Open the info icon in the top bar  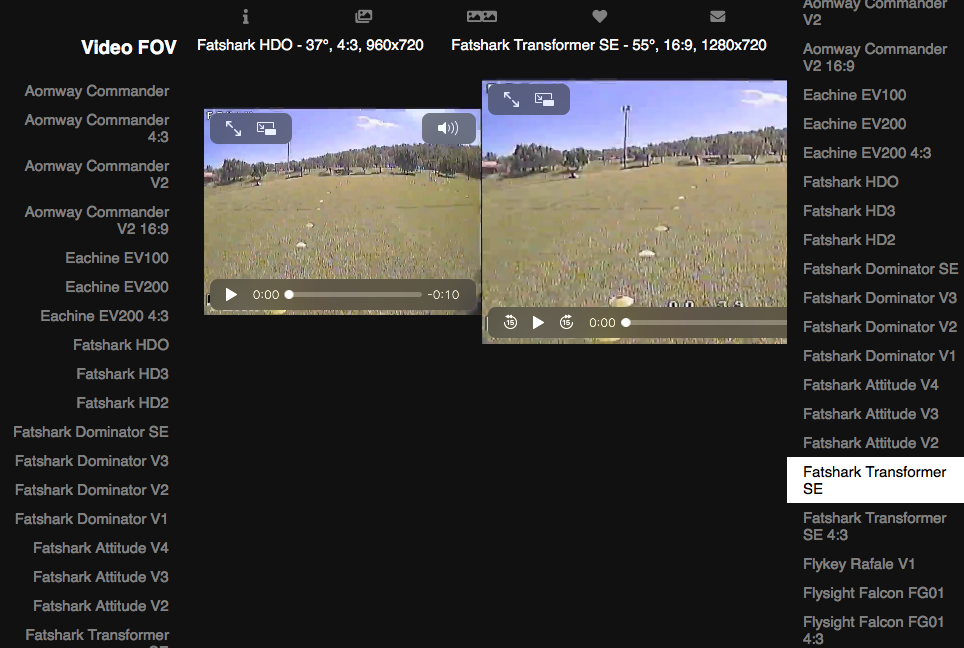coord(245,17)
